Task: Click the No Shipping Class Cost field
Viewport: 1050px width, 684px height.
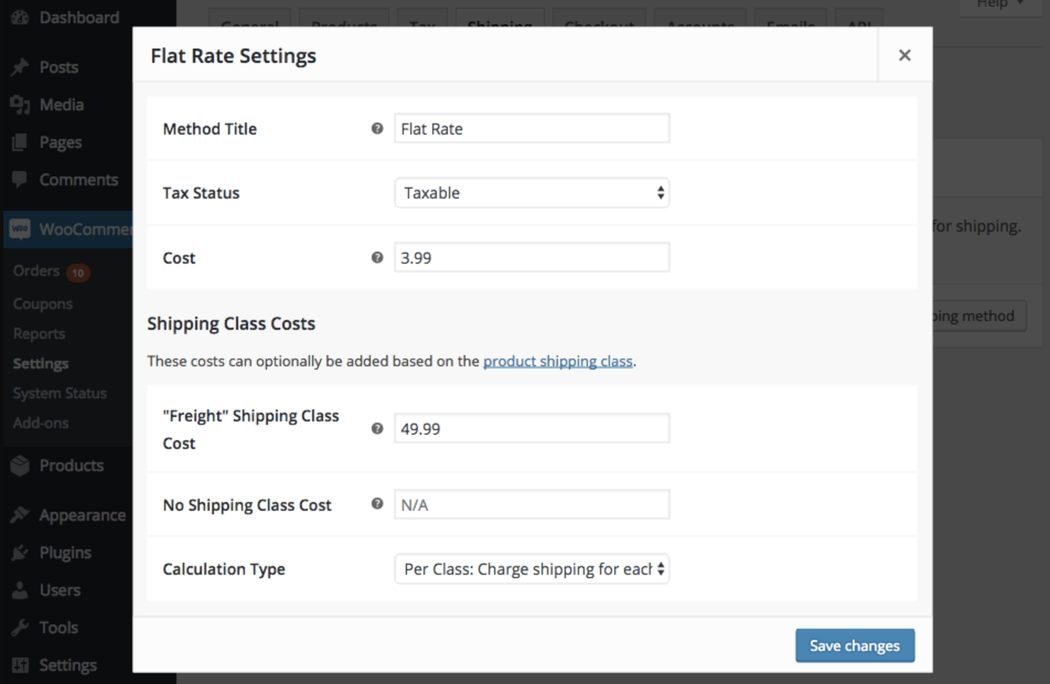Action: [531, 505]
